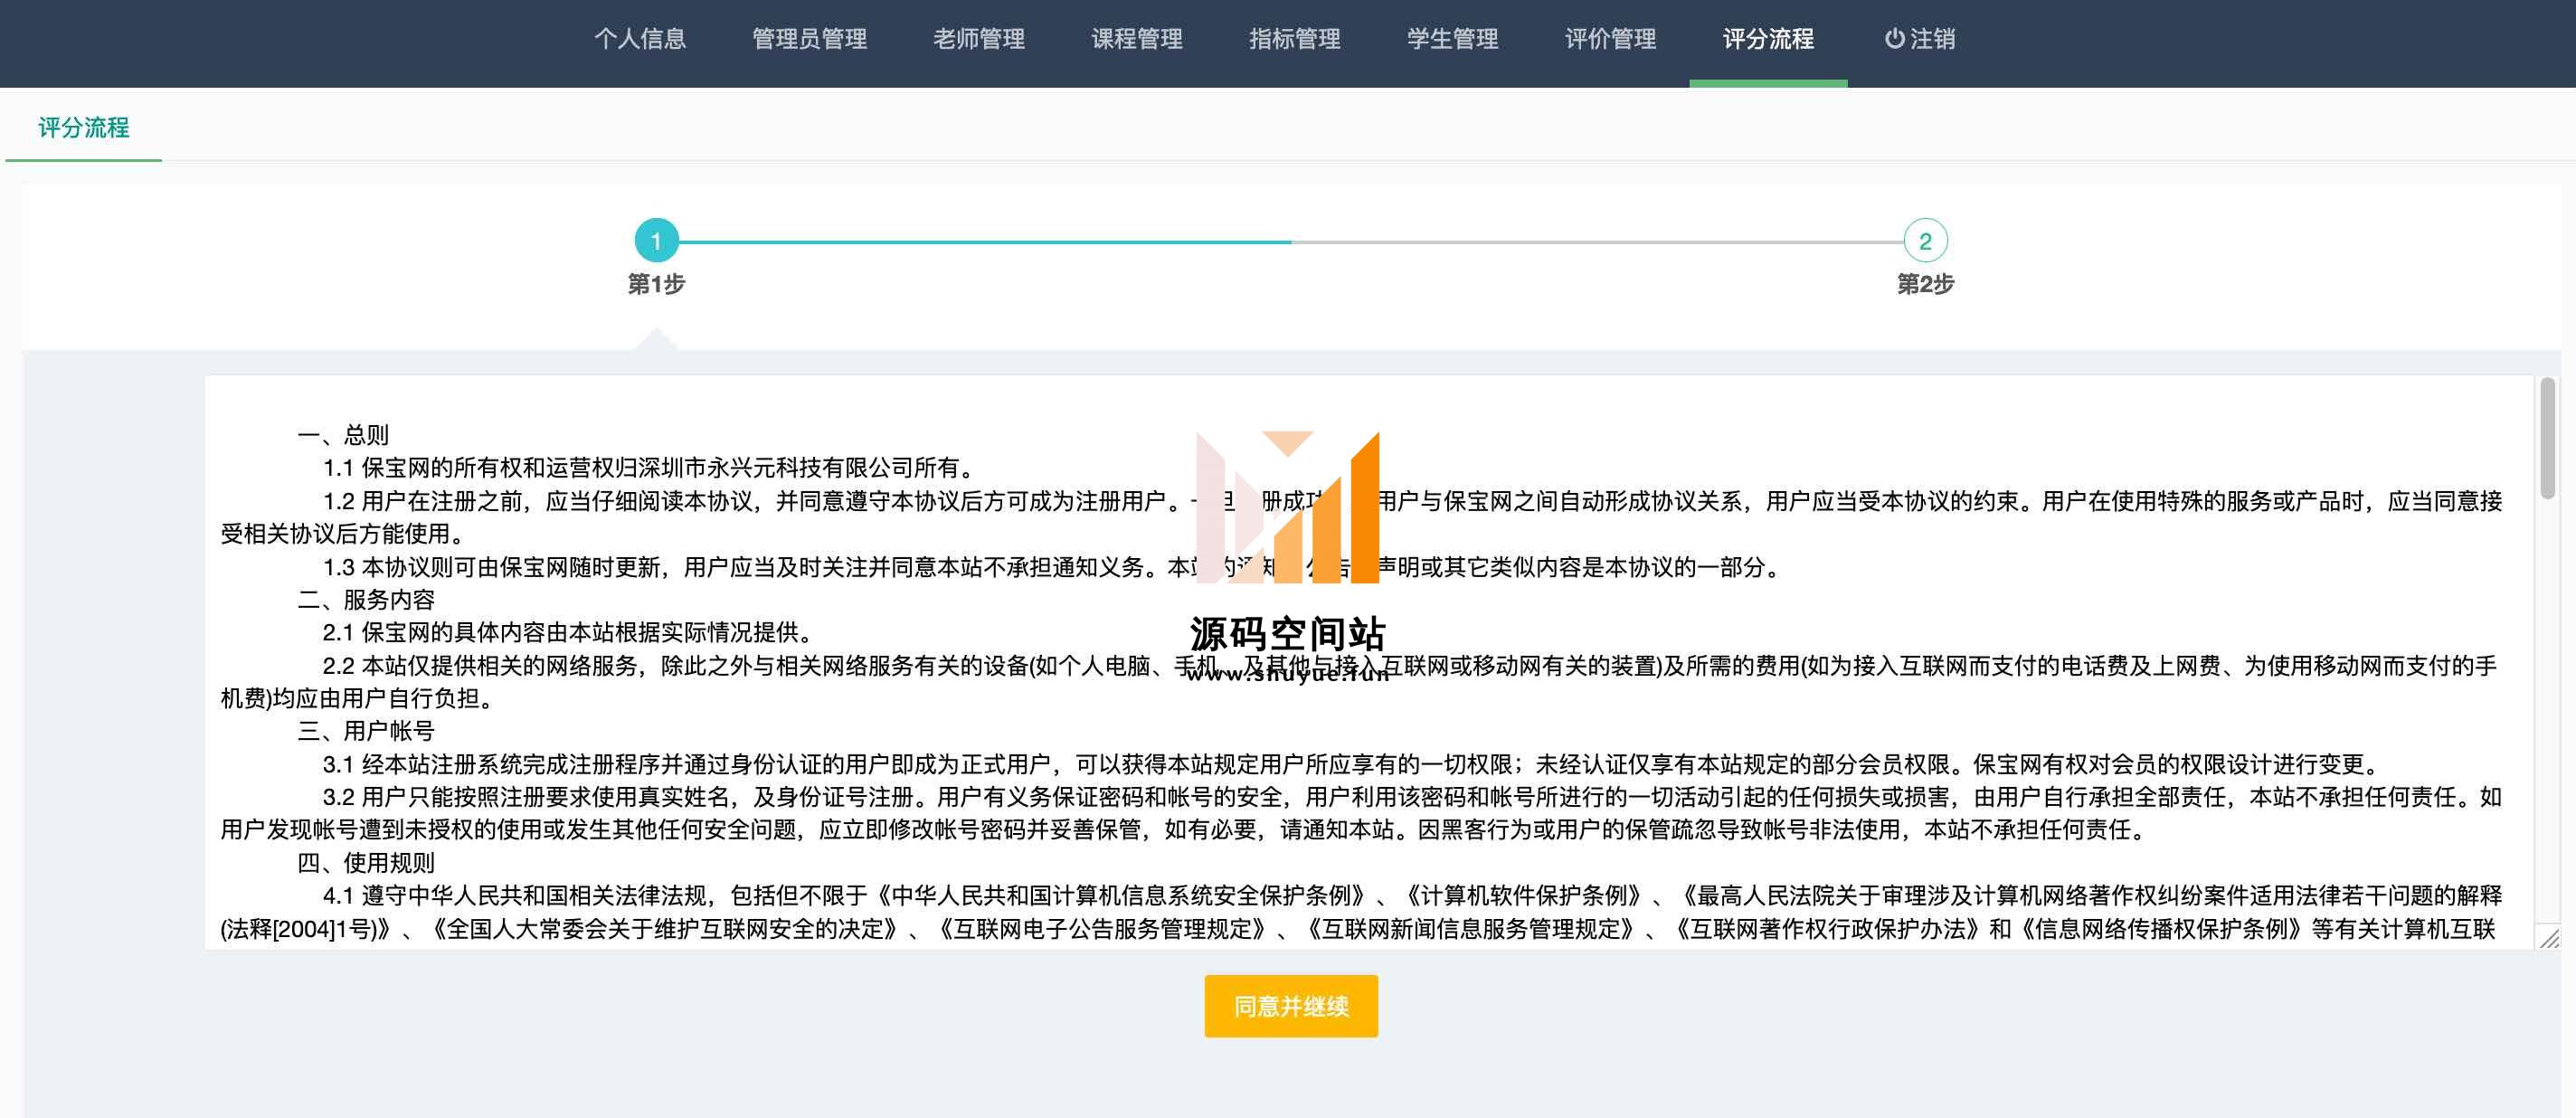Open the 评价管理 section

[x=1610, y=39]
